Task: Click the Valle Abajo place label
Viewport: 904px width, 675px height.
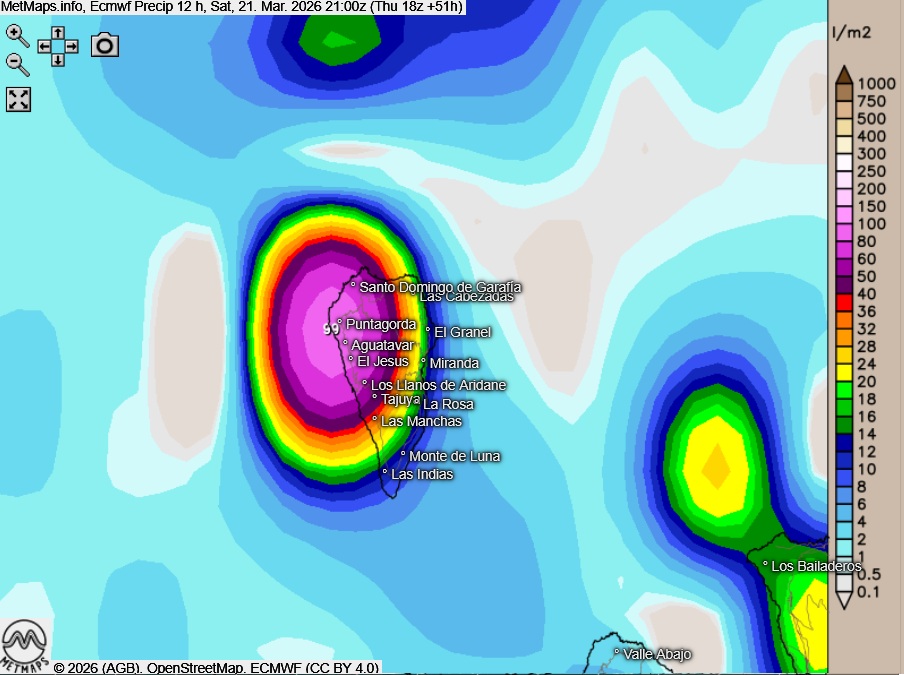Action: [657, 654]
